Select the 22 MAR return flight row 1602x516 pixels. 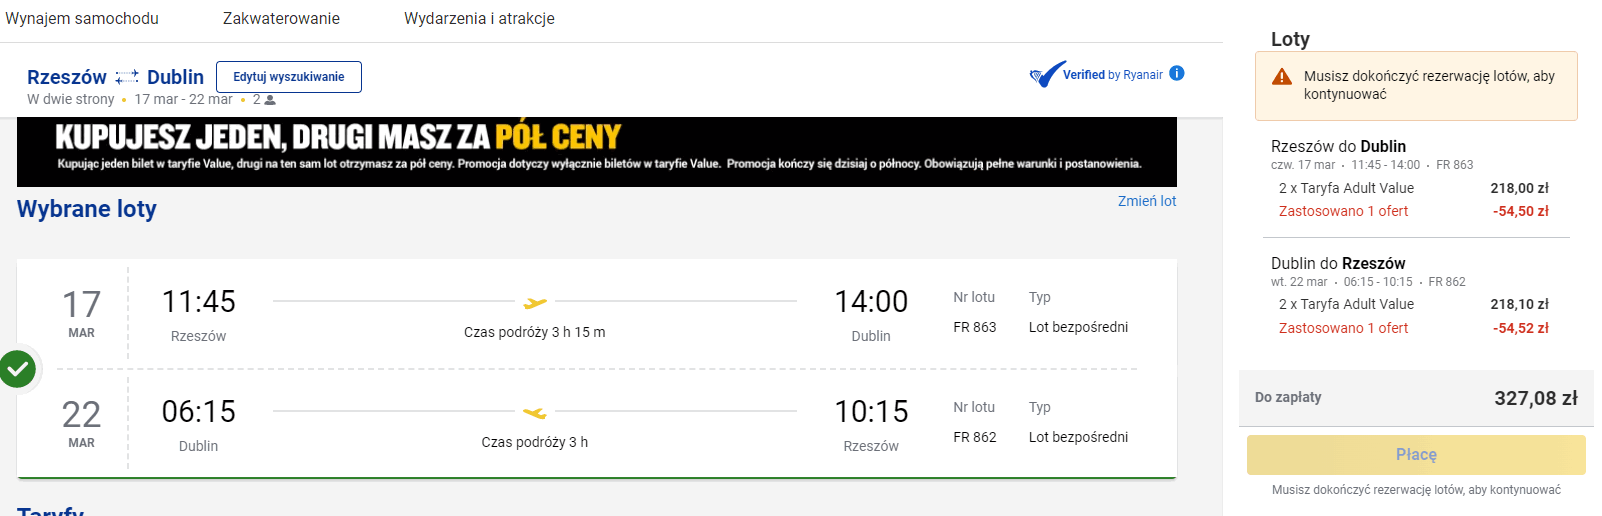coord(596,424)
